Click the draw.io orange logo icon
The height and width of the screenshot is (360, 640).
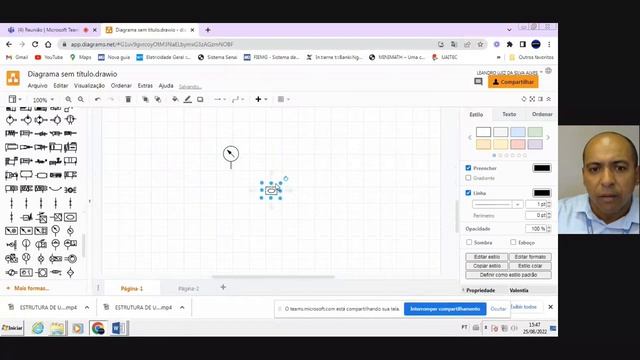tap(13, 78)
